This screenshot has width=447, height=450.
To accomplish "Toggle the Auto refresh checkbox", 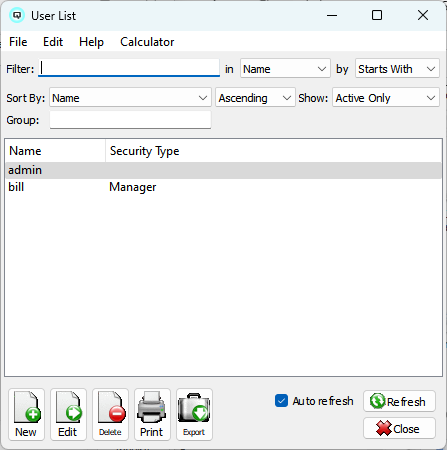I will [281, 401].
